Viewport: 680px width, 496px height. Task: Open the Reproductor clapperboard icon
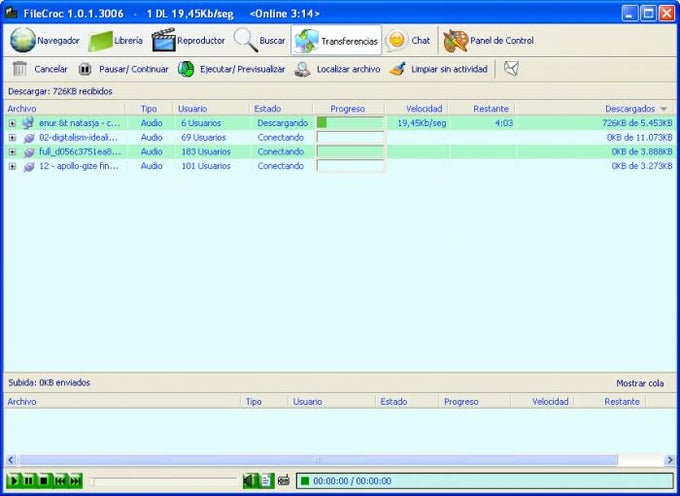[164, 41]
